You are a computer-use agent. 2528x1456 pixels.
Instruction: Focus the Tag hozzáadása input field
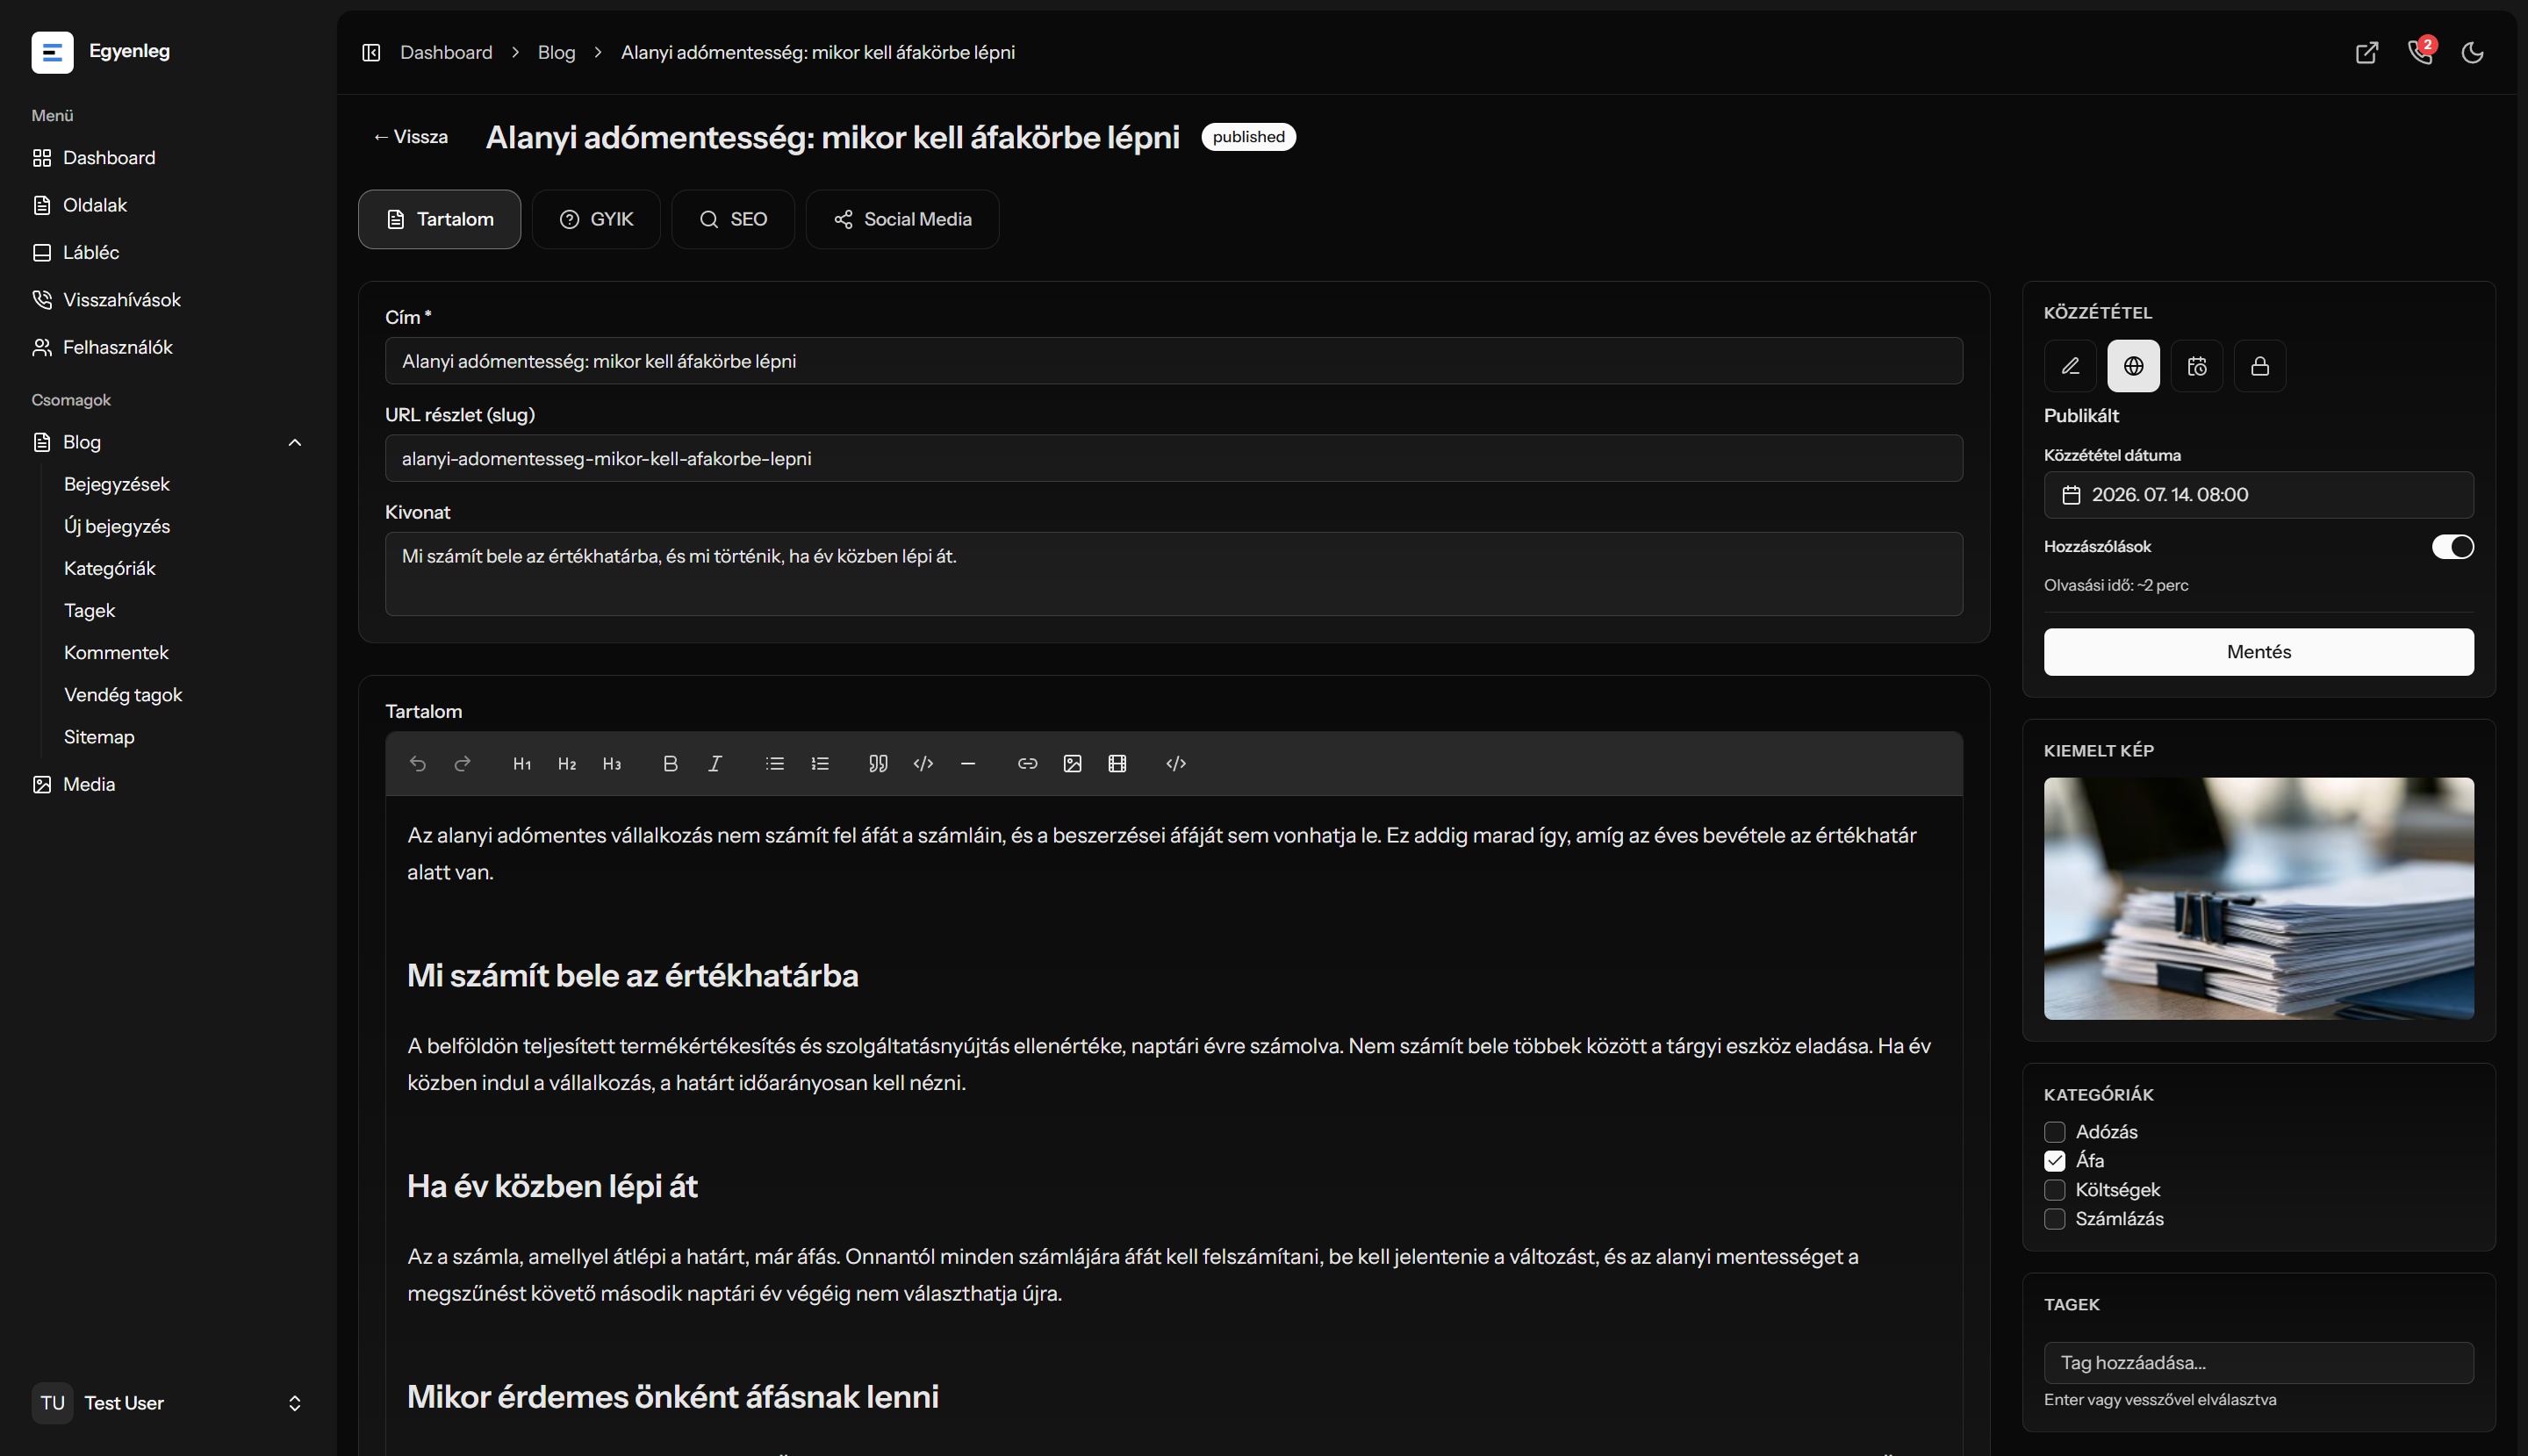tap(2259, 1363)
